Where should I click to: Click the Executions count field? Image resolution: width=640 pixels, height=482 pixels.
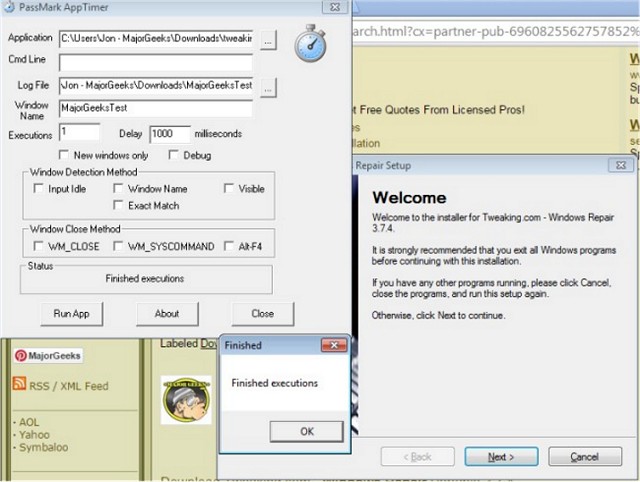(80, 133)
